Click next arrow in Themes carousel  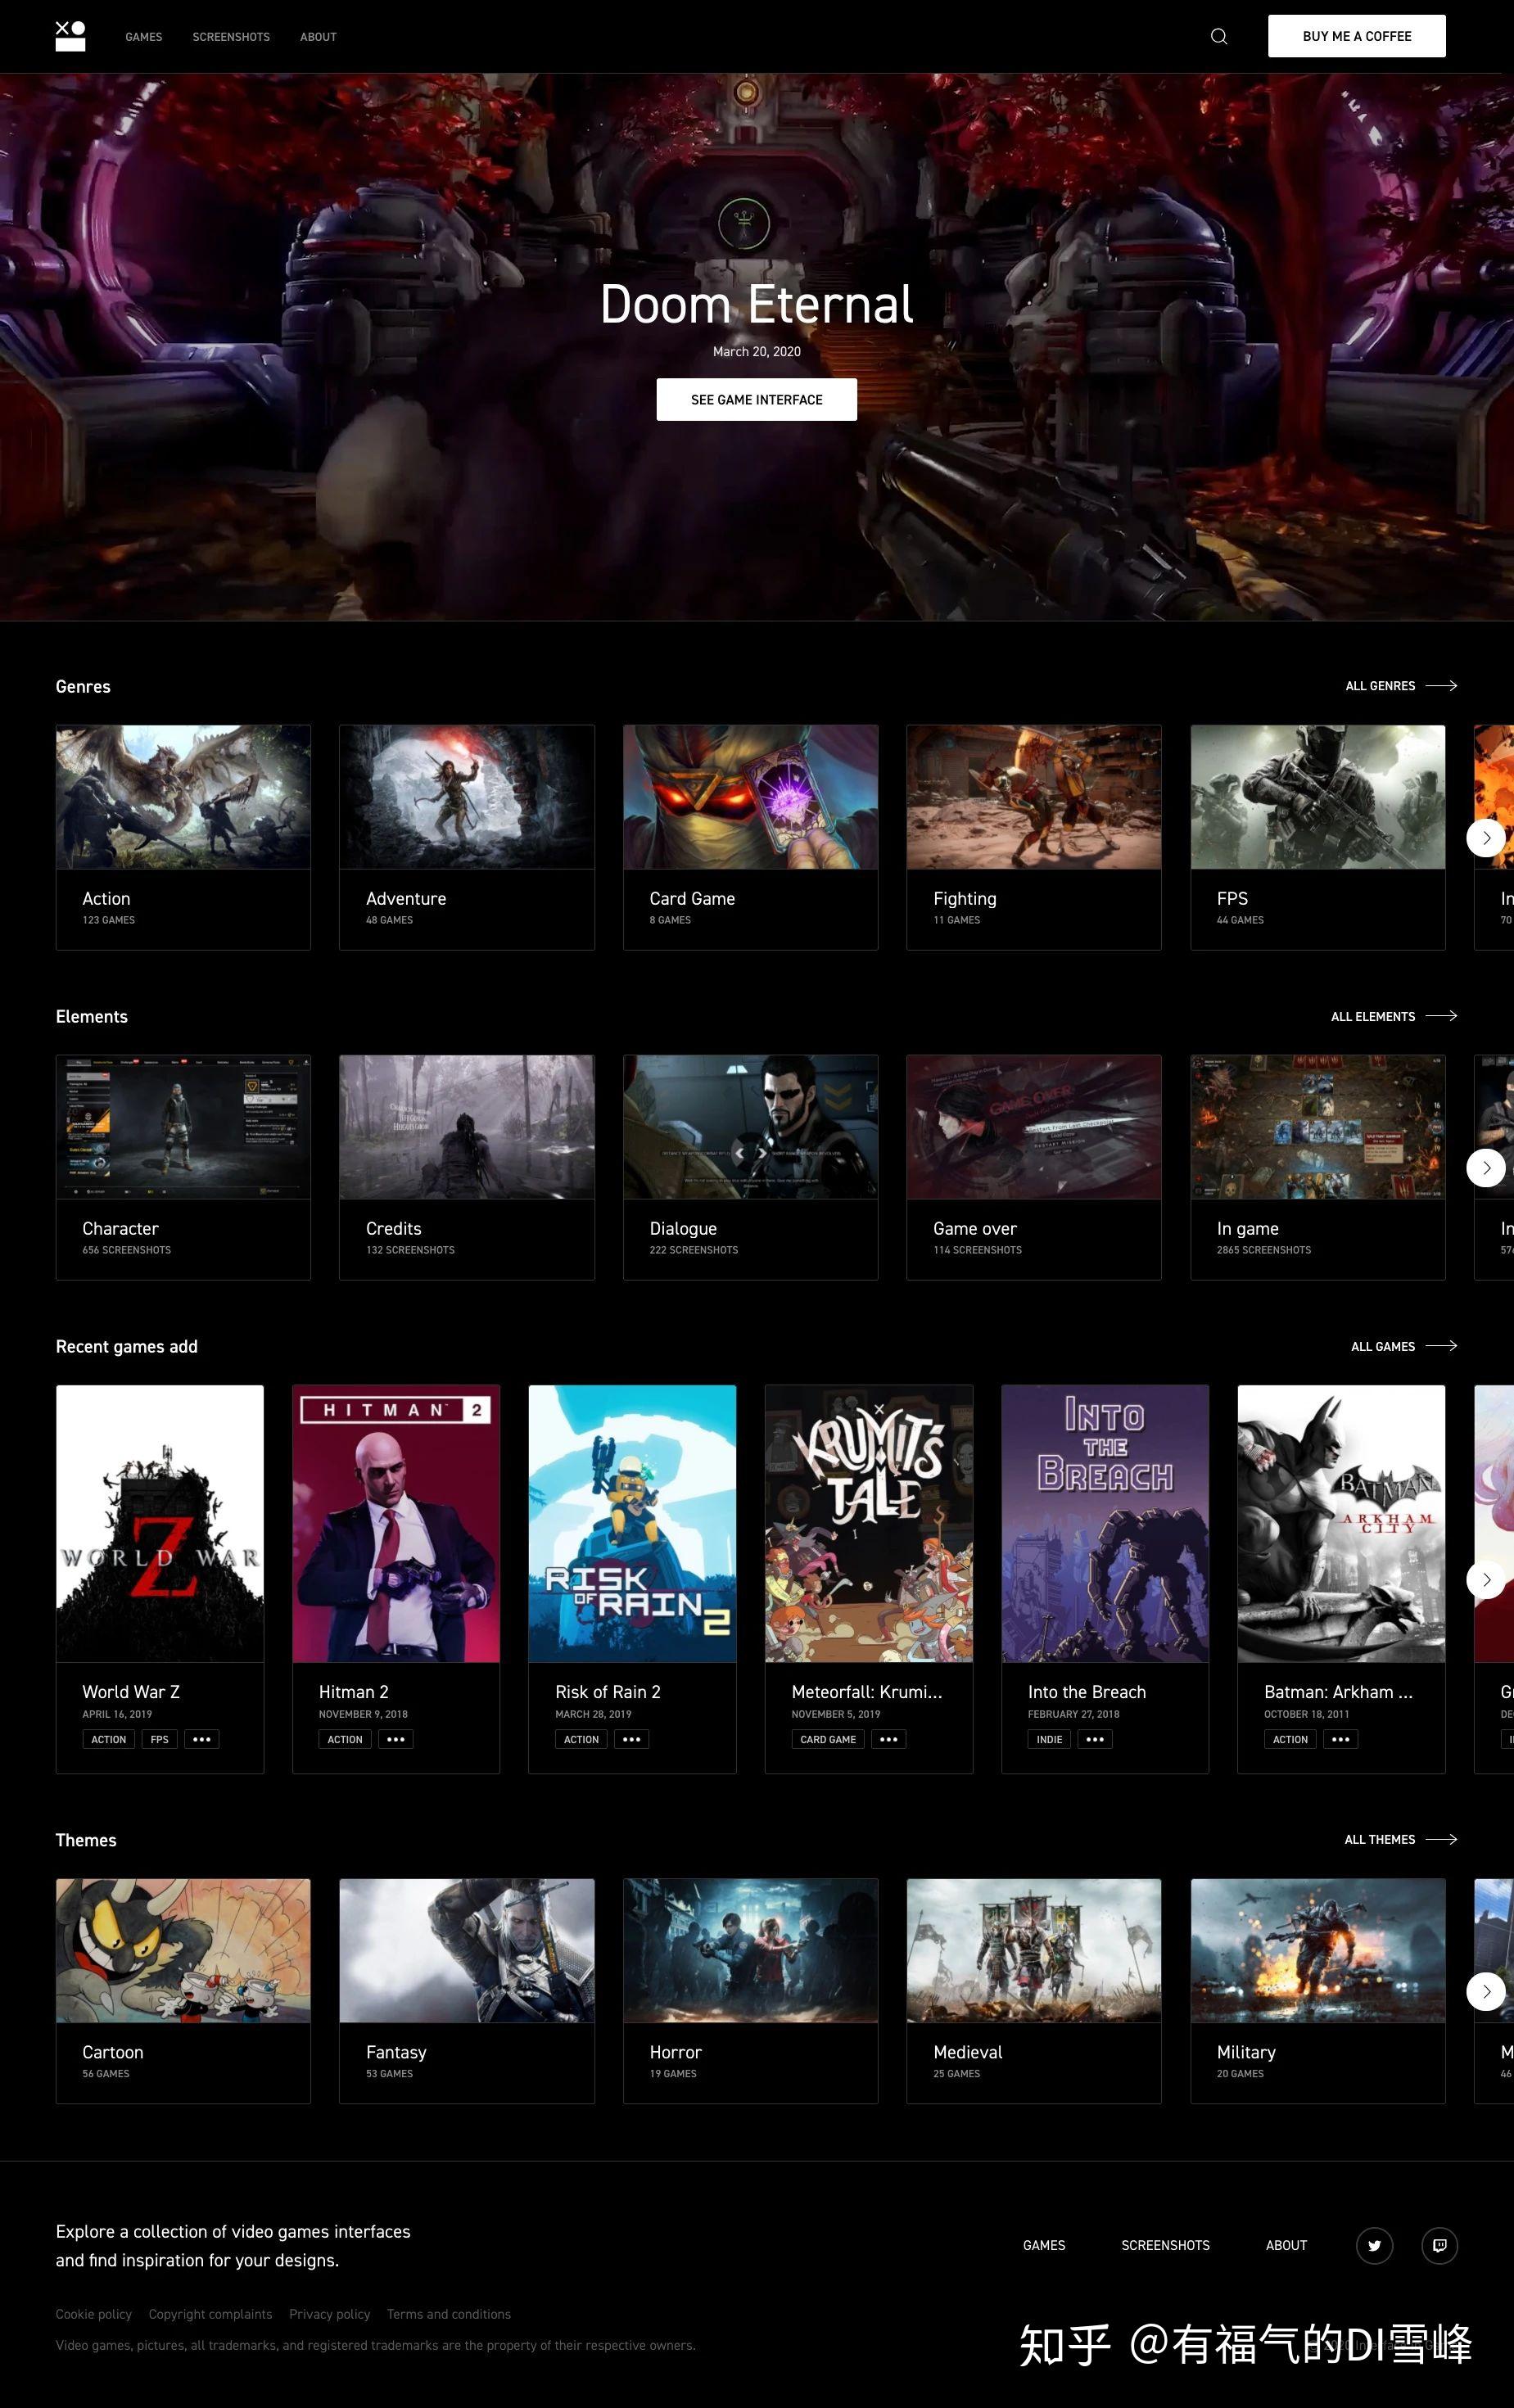click(1486, 1991)
